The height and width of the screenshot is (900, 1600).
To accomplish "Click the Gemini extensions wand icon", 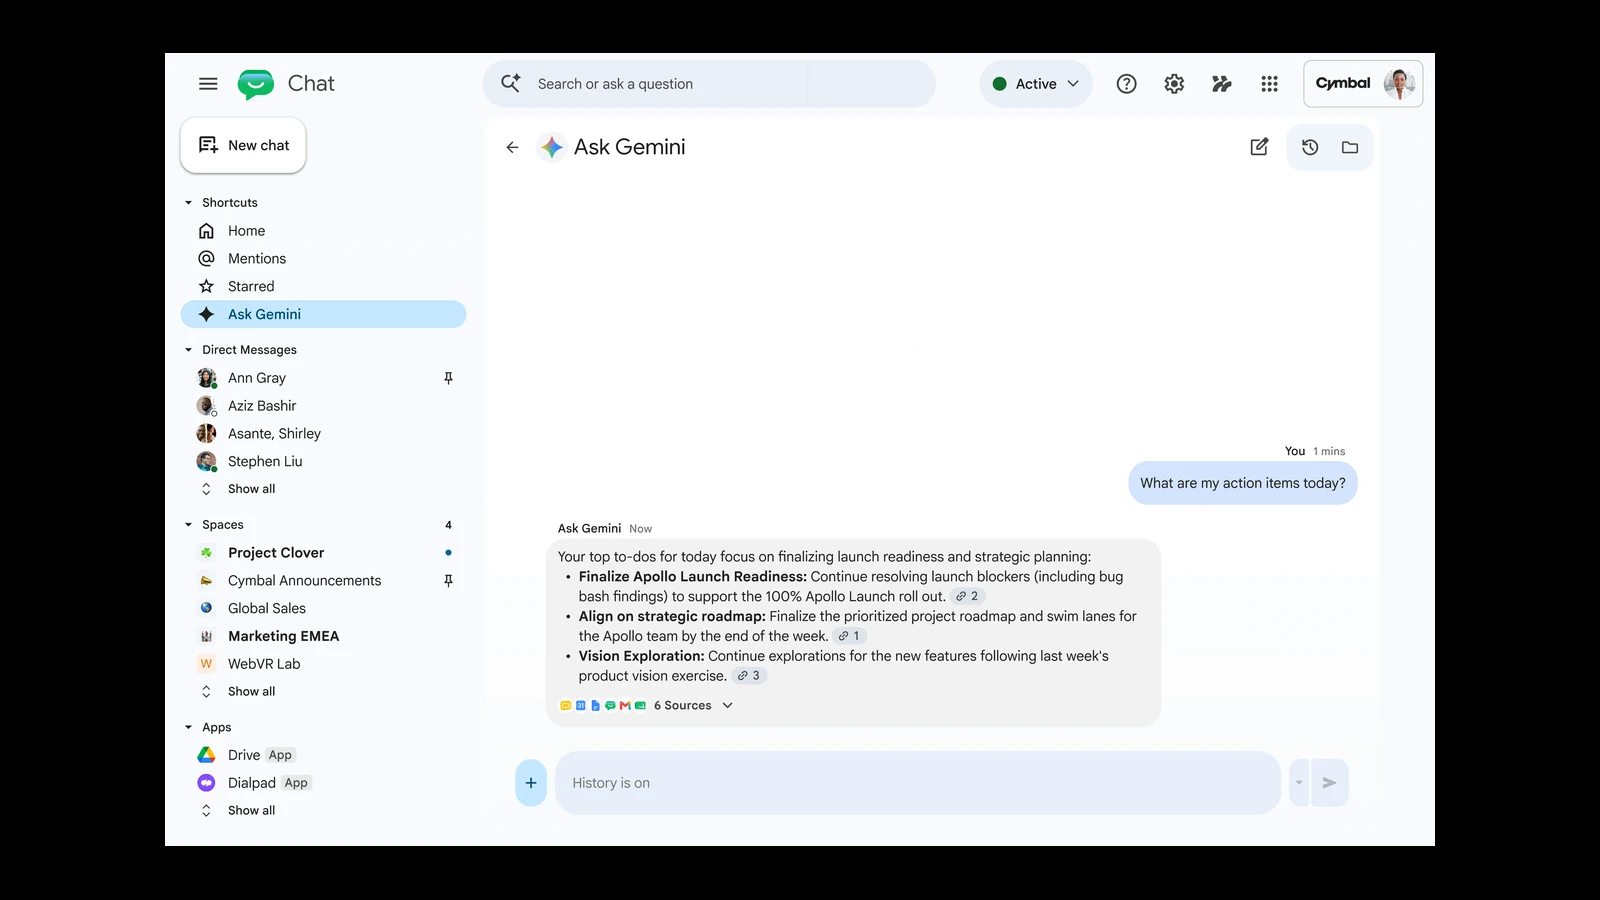I will pos(1222,84).
